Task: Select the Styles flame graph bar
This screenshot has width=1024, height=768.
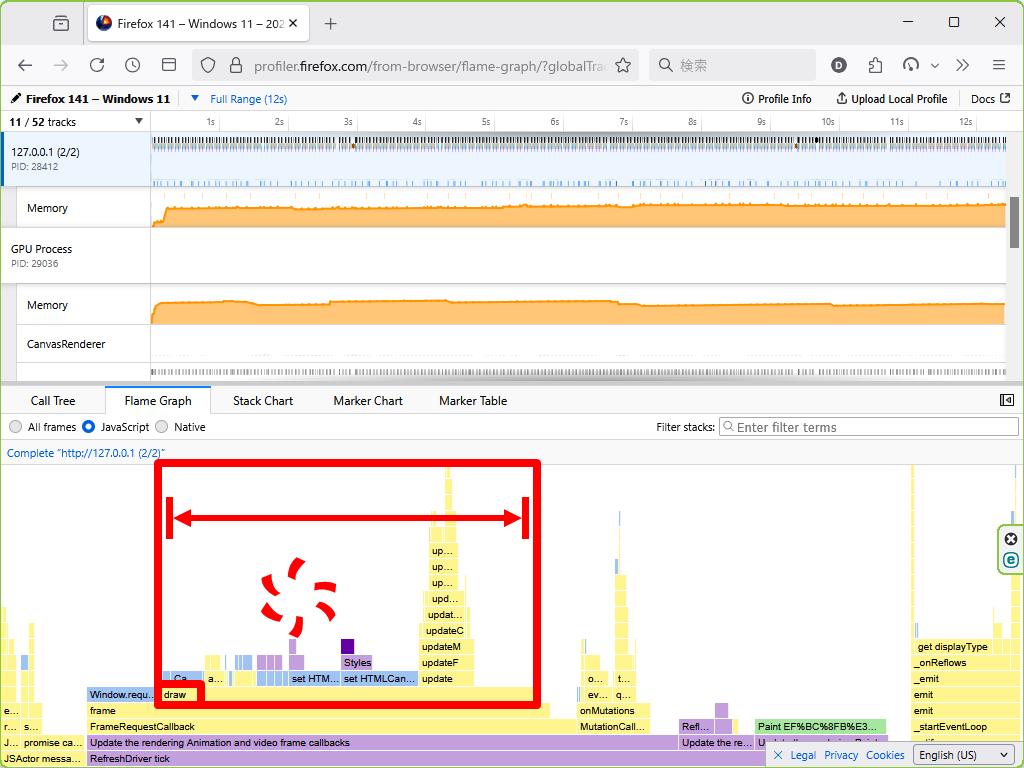Action: click(357, 662)
